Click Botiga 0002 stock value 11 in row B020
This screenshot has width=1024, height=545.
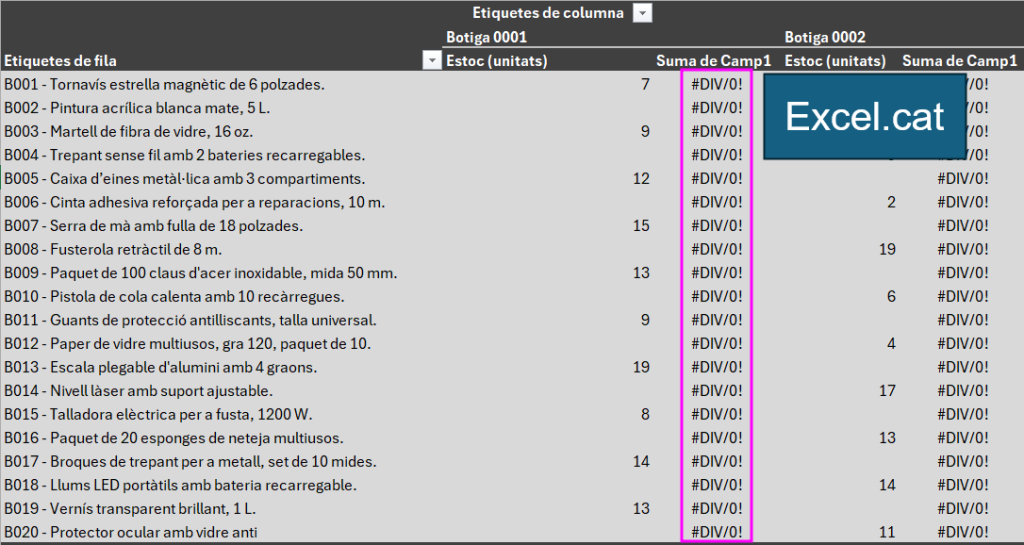[x=888, y=532]
